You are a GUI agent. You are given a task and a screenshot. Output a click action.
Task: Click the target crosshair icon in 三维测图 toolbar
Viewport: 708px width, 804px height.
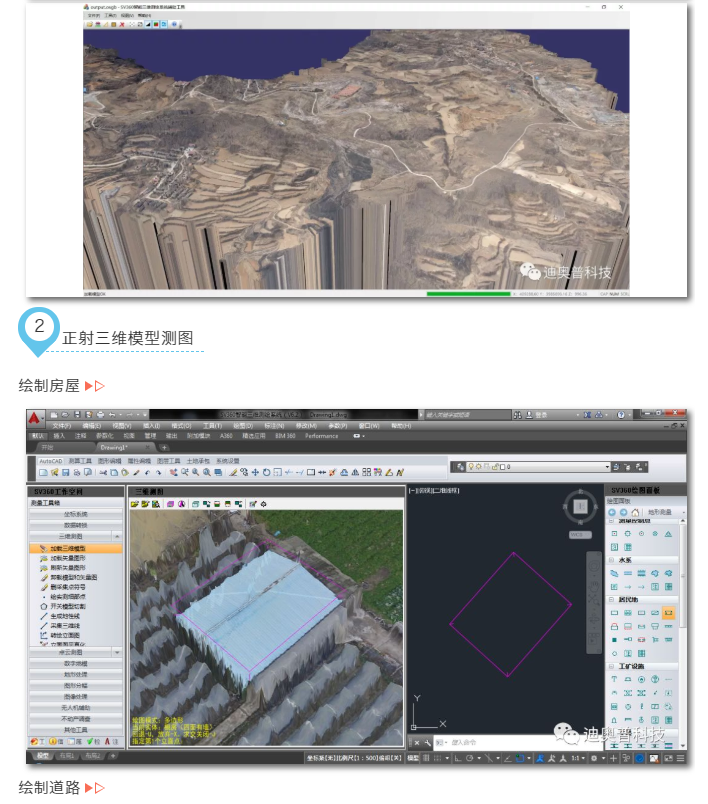coord(264,505)
